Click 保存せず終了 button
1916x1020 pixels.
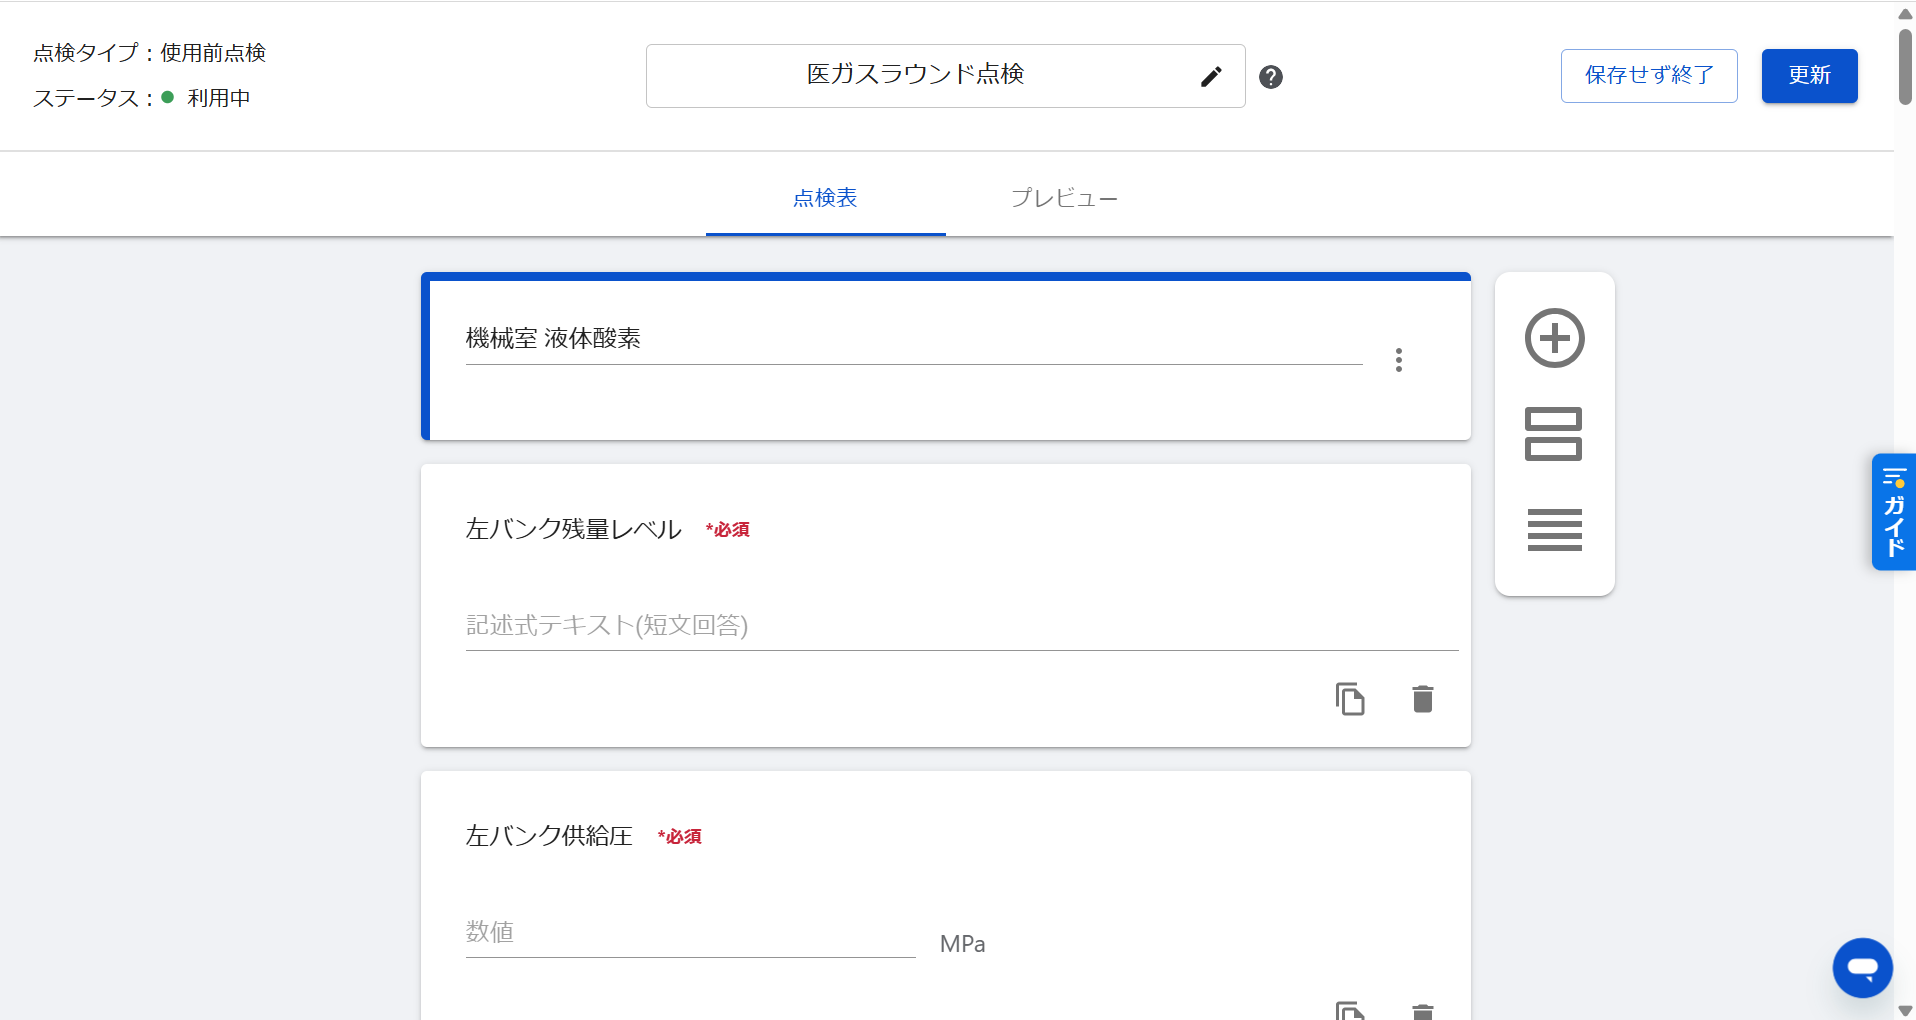coord(1649,76)
